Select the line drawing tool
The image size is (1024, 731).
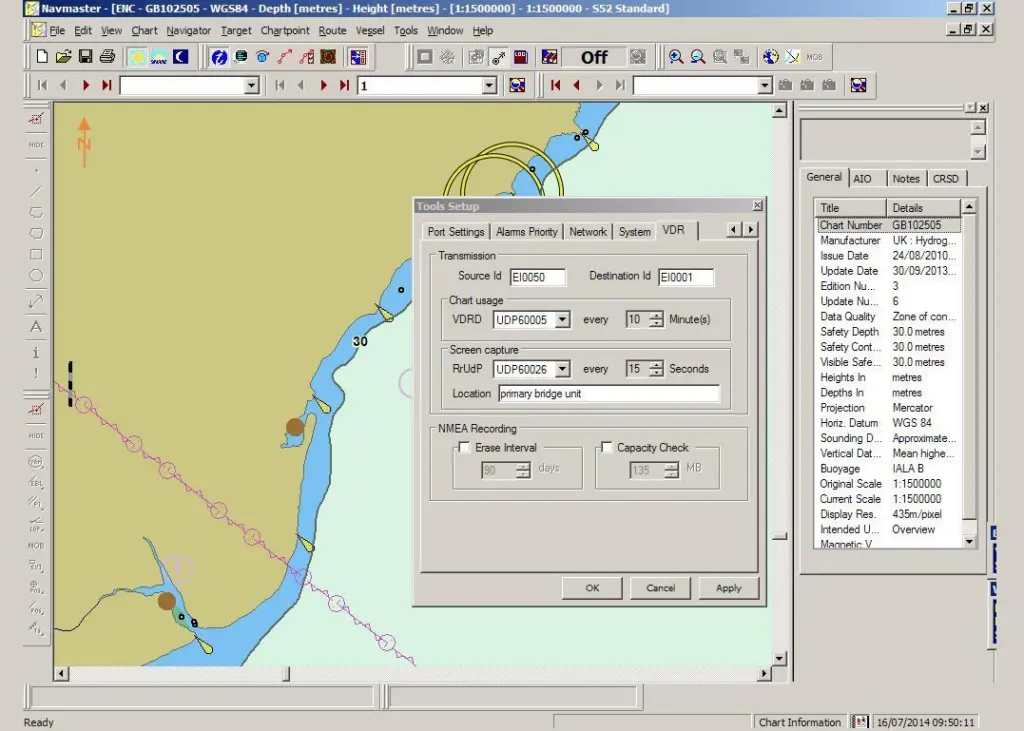(x=36, y=191)
